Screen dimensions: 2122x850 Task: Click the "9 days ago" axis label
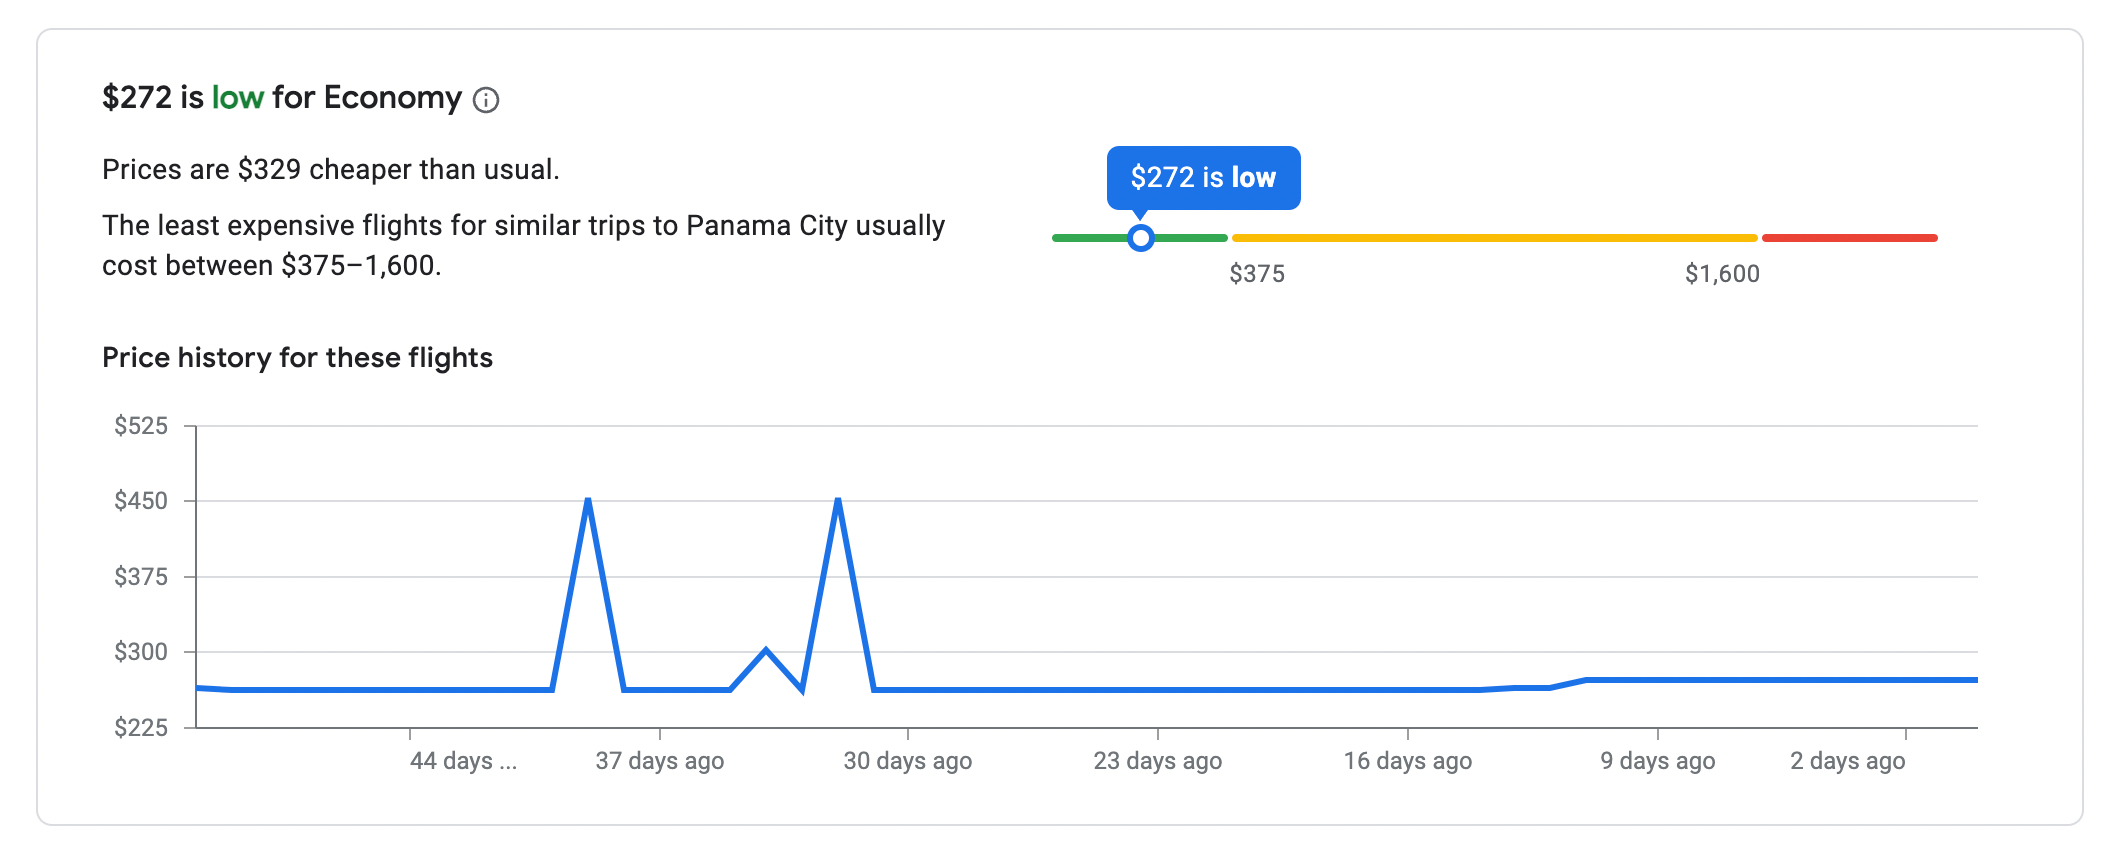tap(1658, 761)
